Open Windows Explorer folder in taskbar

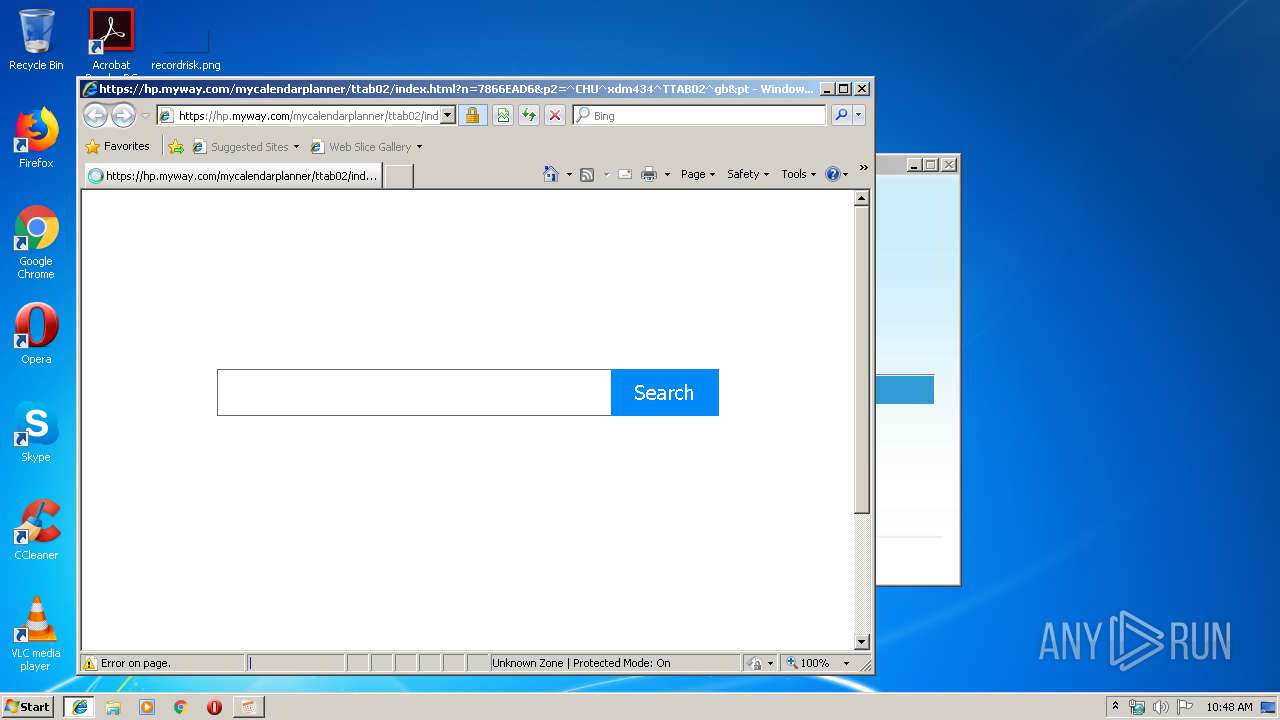[113, 707]
